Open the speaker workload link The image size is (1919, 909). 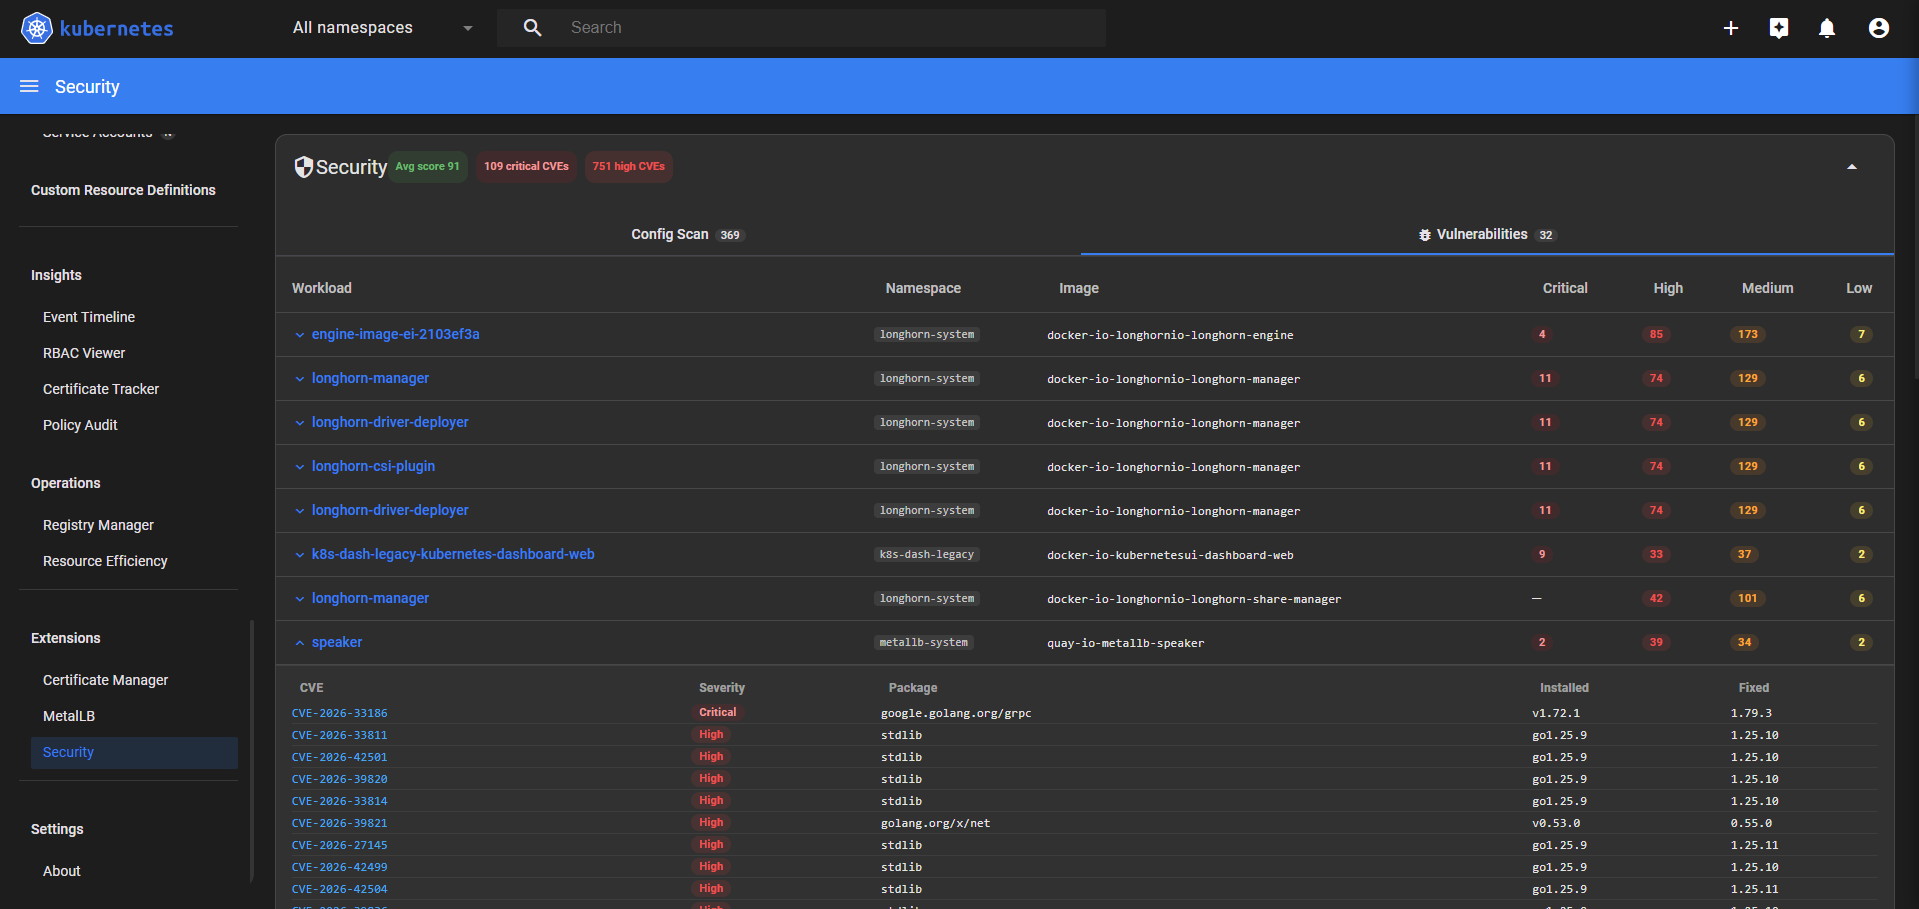337,642
